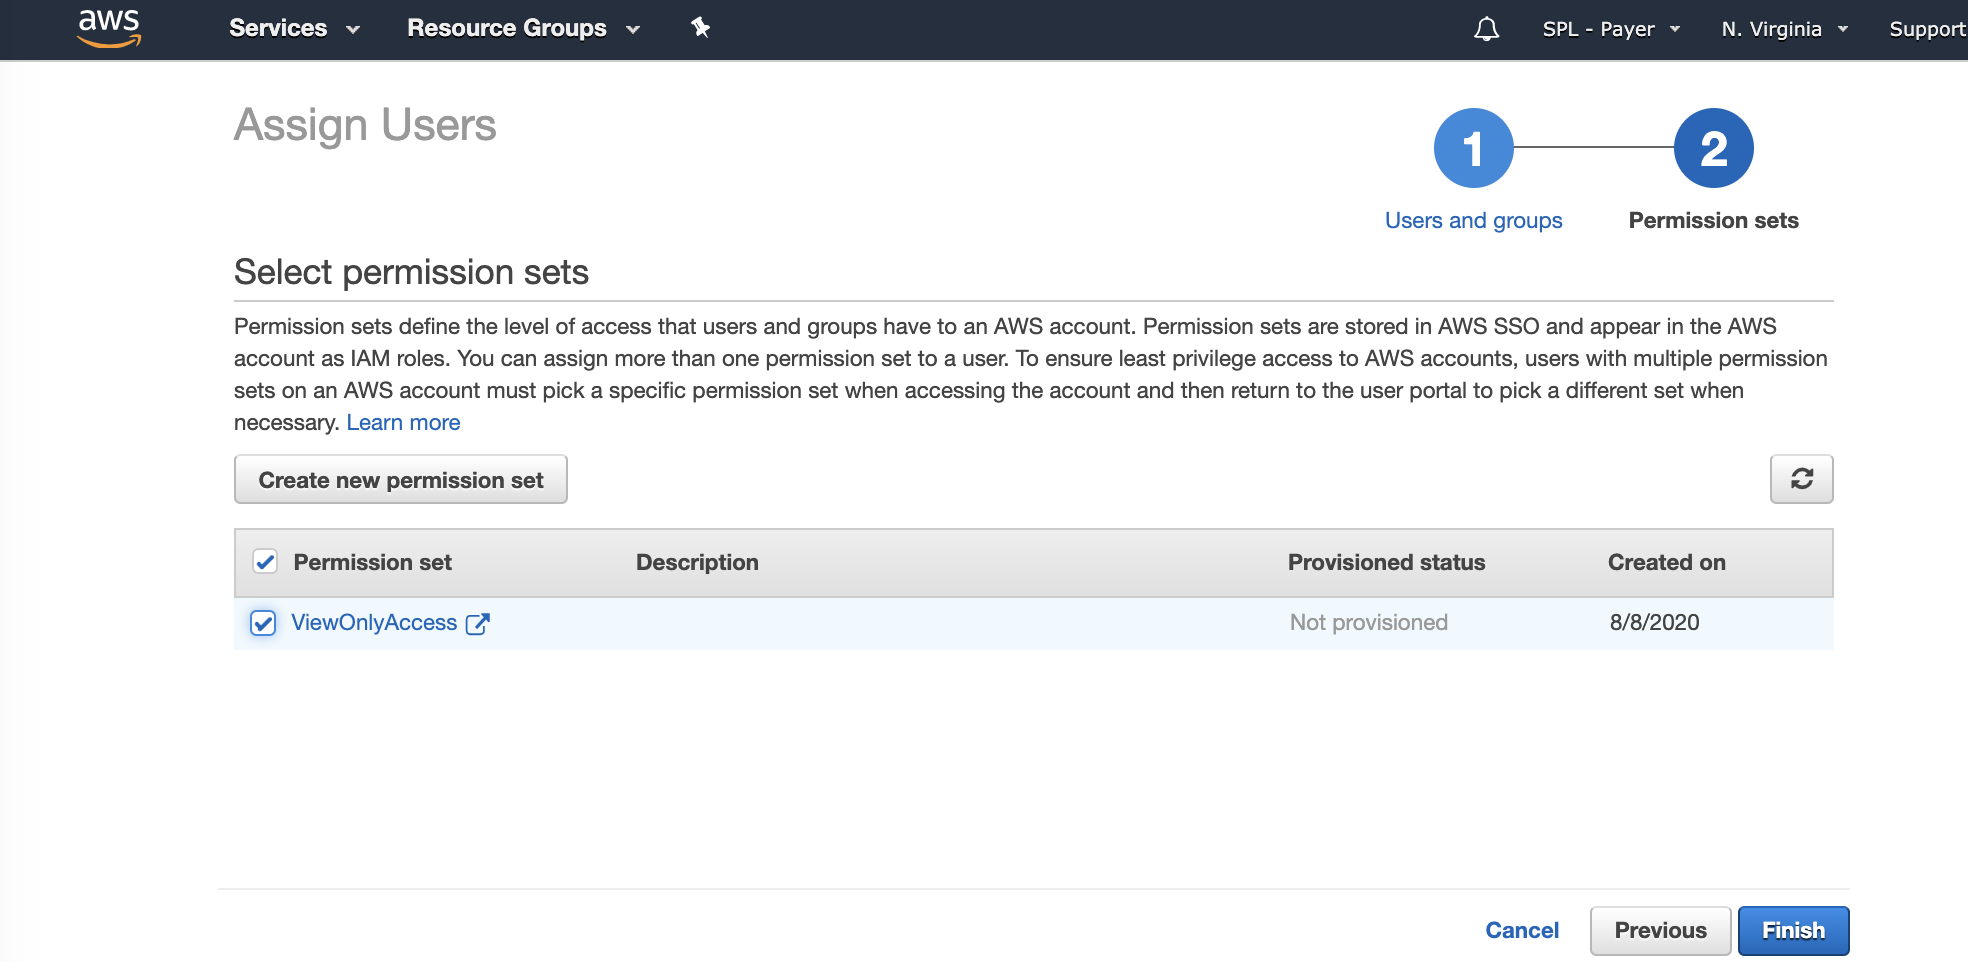The height and width of the screenshot is (962, 1968).
Task: Click the Permission sets step label
Action: point(1713,220)
